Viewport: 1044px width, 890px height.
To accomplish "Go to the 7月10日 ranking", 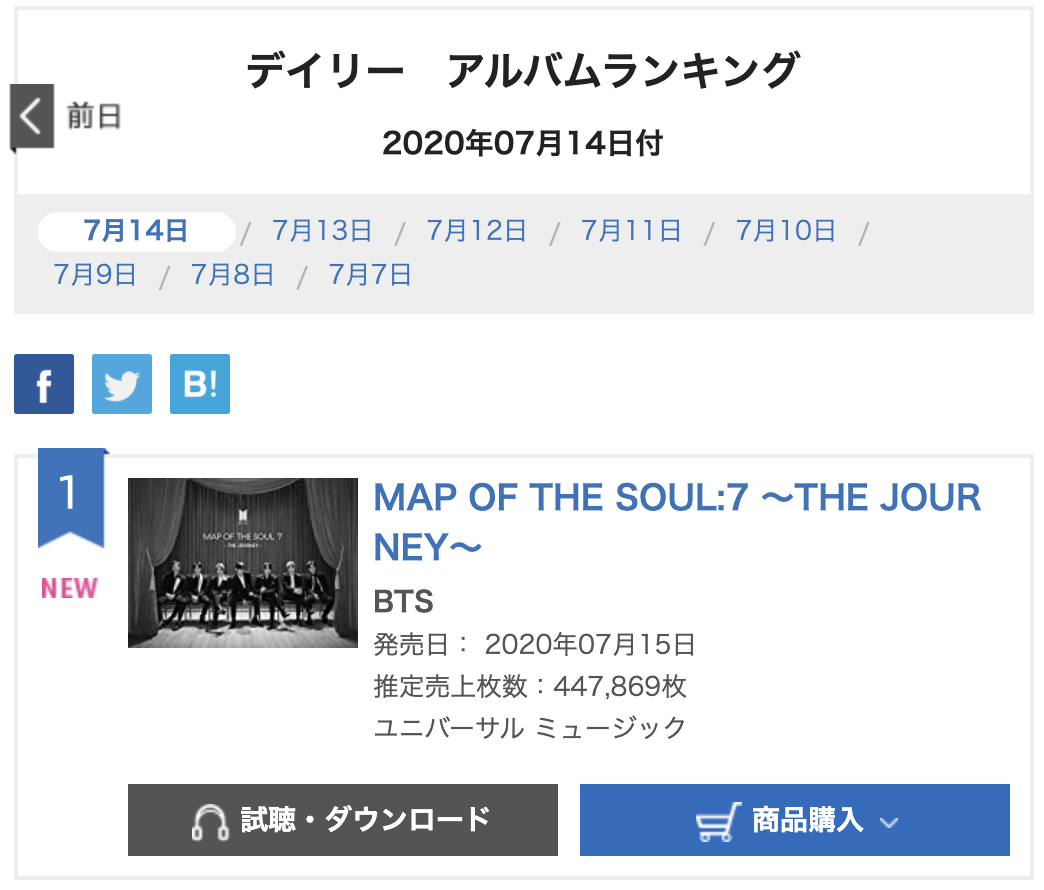I will (786, 231).
